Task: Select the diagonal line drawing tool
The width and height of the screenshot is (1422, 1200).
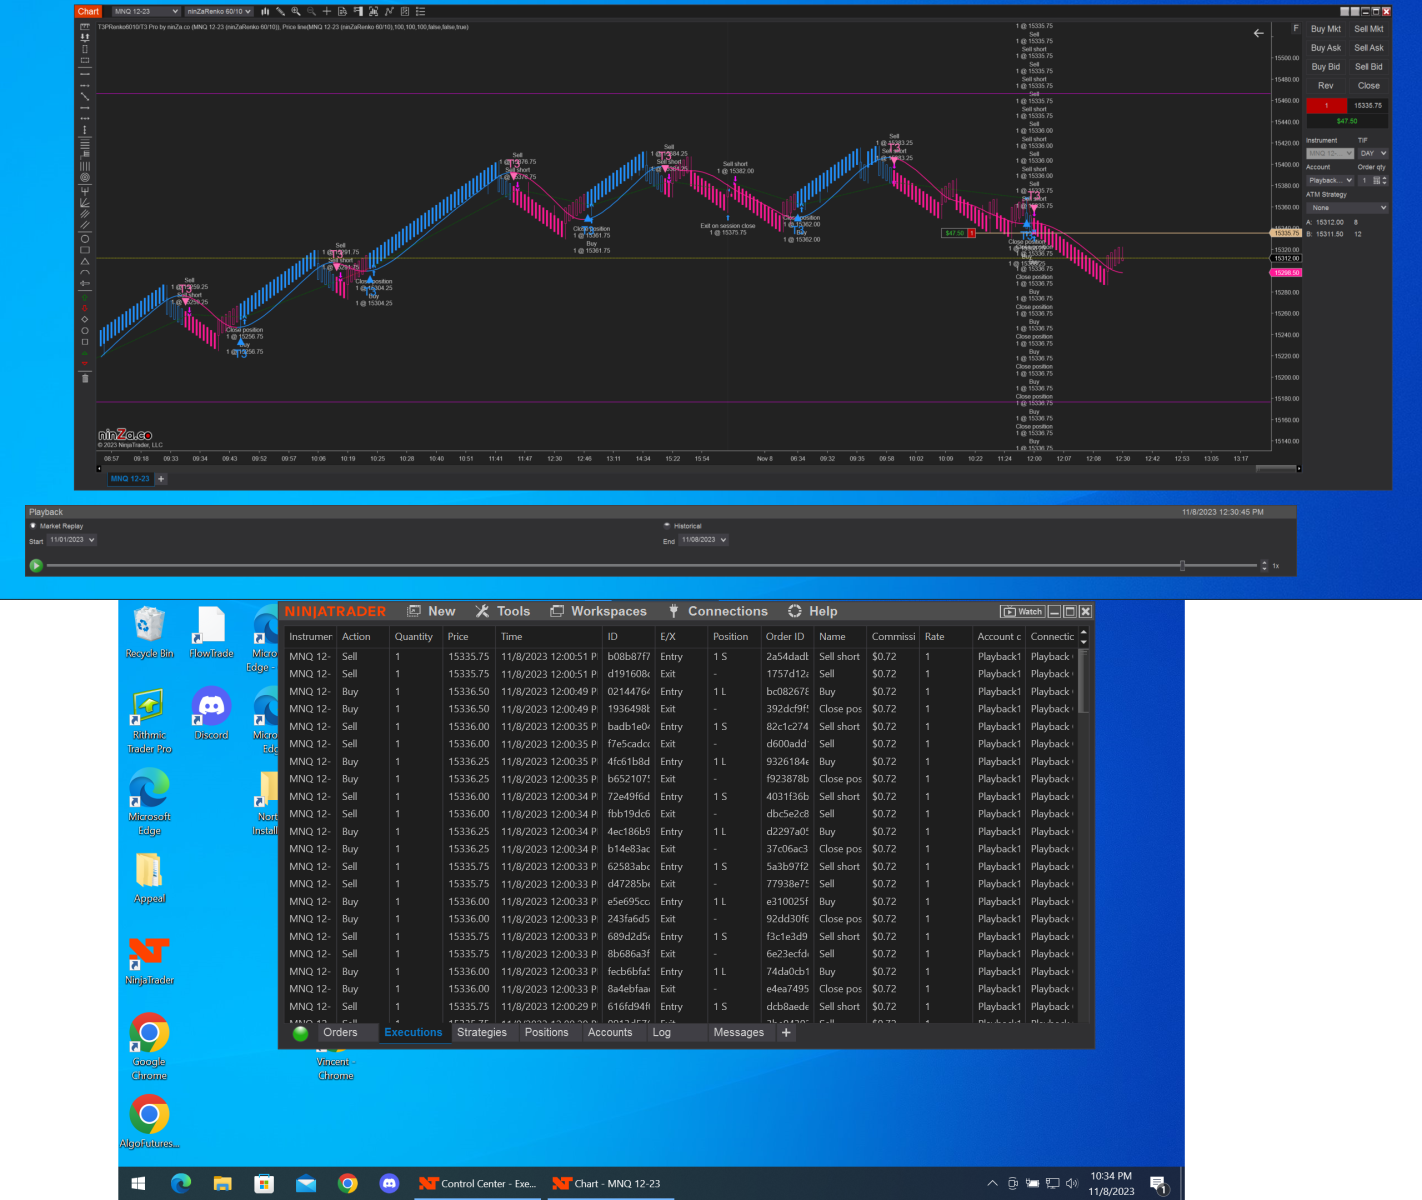Action: click(x=85, y=97)
